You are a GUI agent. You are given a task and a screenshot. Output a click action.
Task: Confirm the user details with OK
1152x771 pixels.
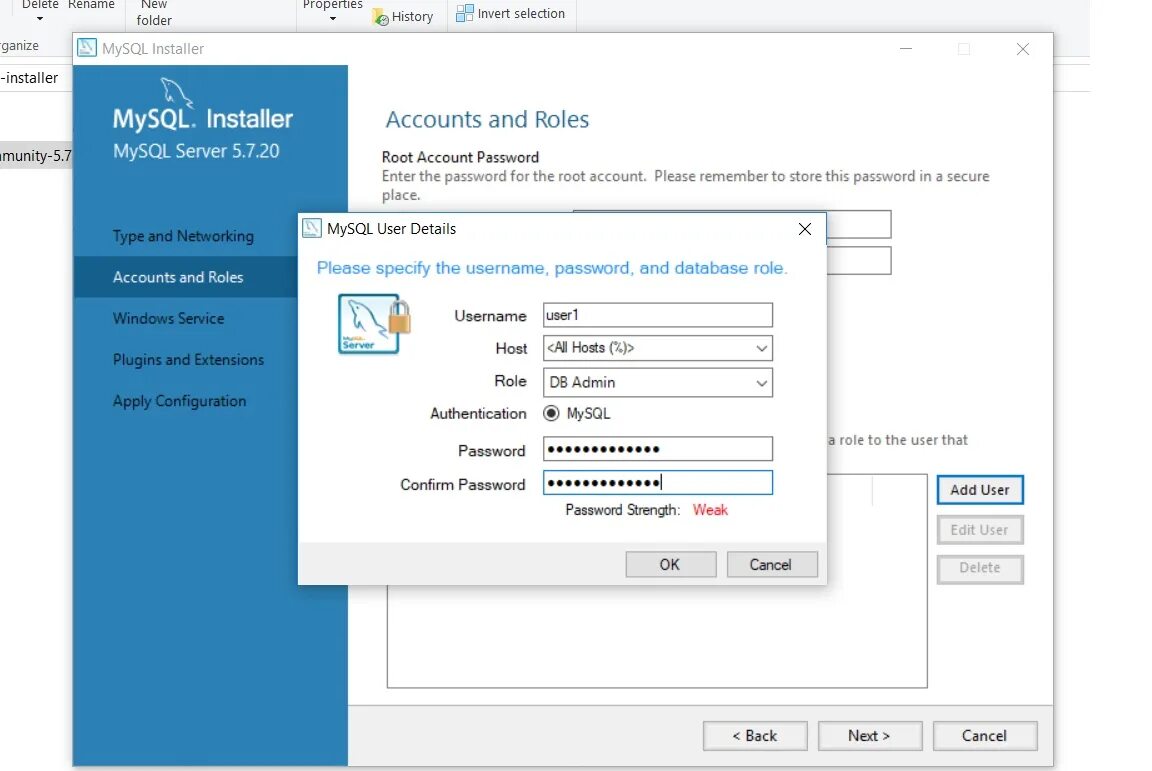[x=671, y=564]
